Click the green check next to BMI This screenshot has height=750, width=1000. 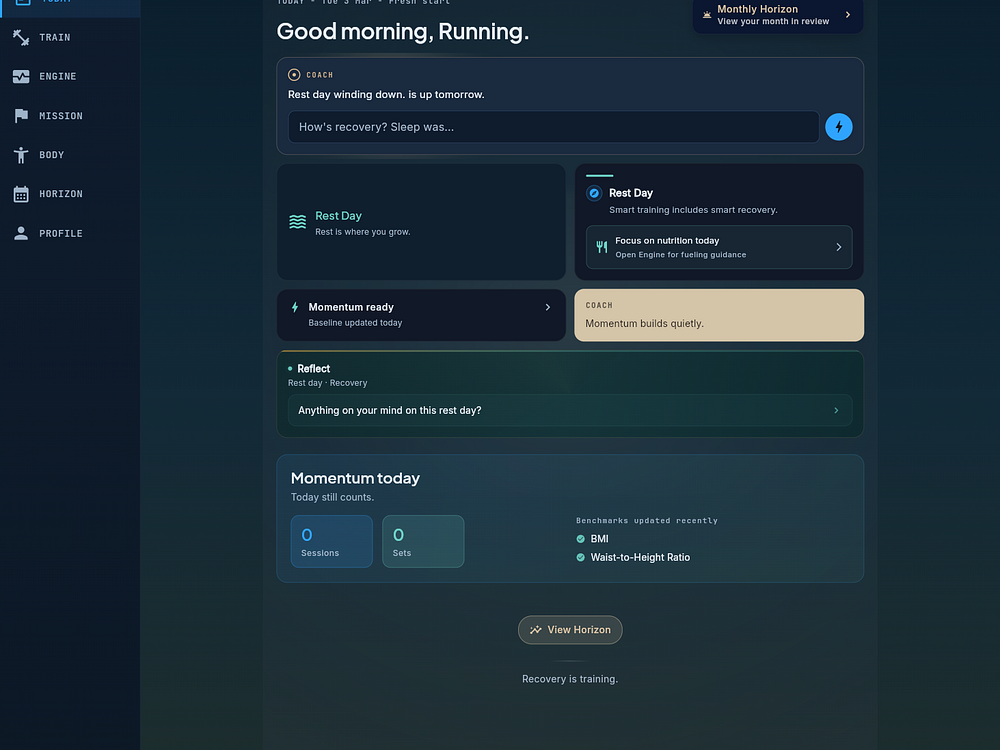coord(580,539)
